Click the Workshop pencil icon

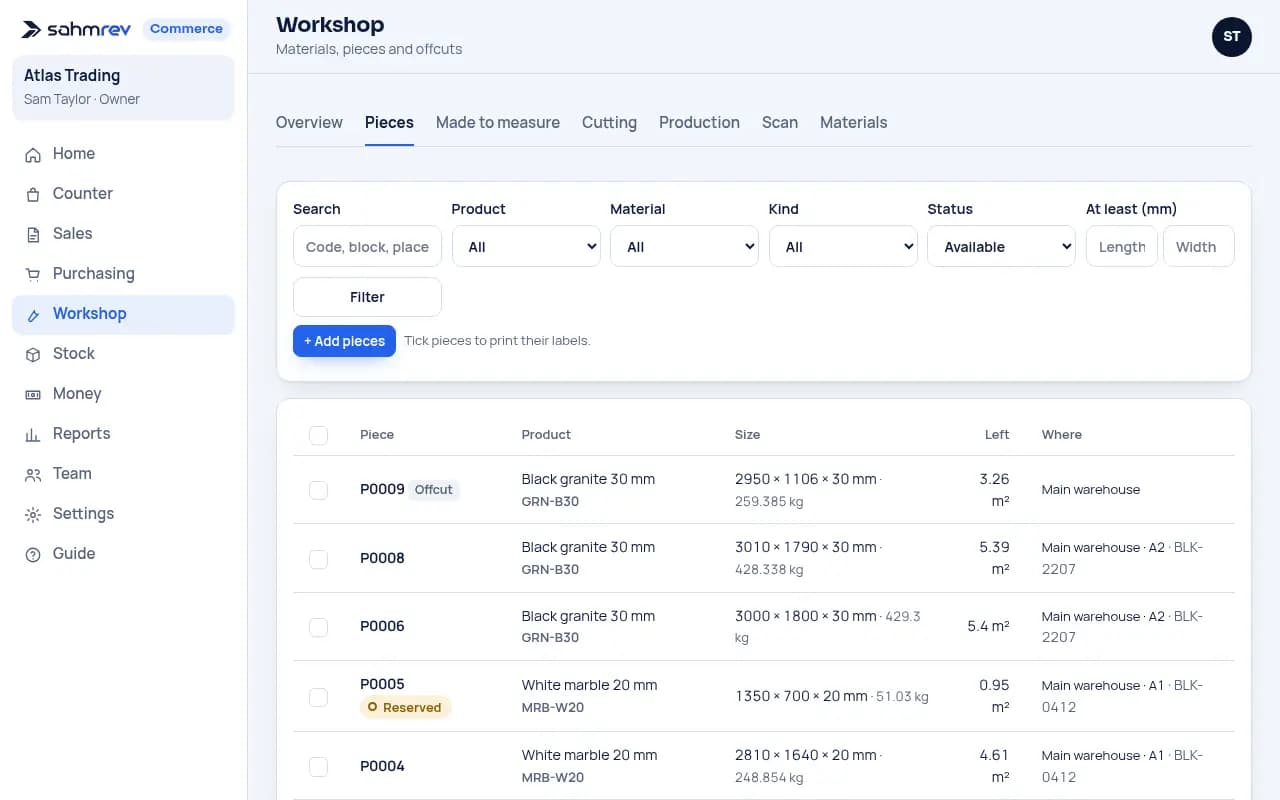33,314
